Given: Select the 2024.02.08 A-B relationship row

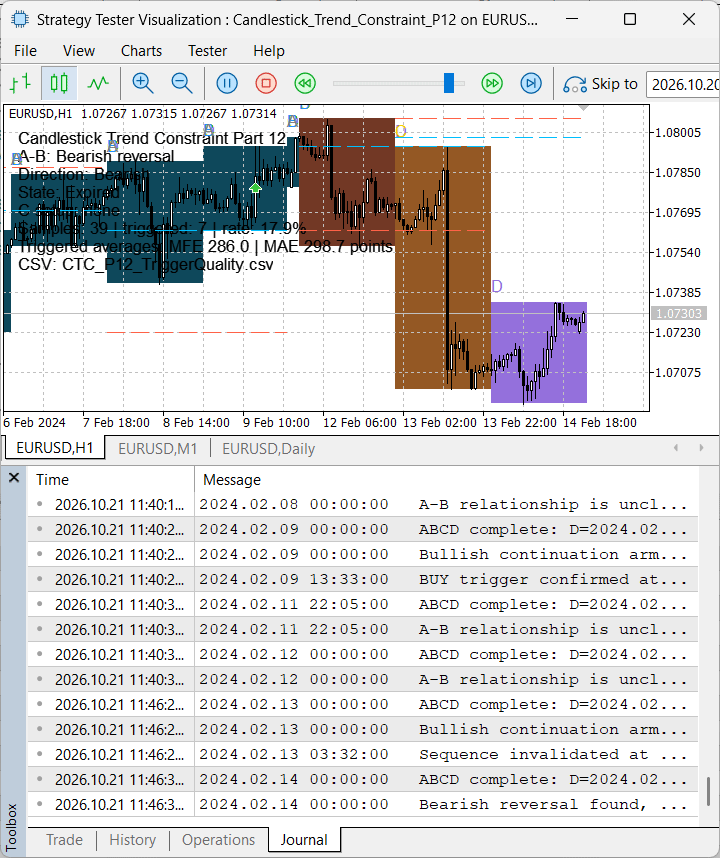Looking at the screenshot, I should point(363,504).
